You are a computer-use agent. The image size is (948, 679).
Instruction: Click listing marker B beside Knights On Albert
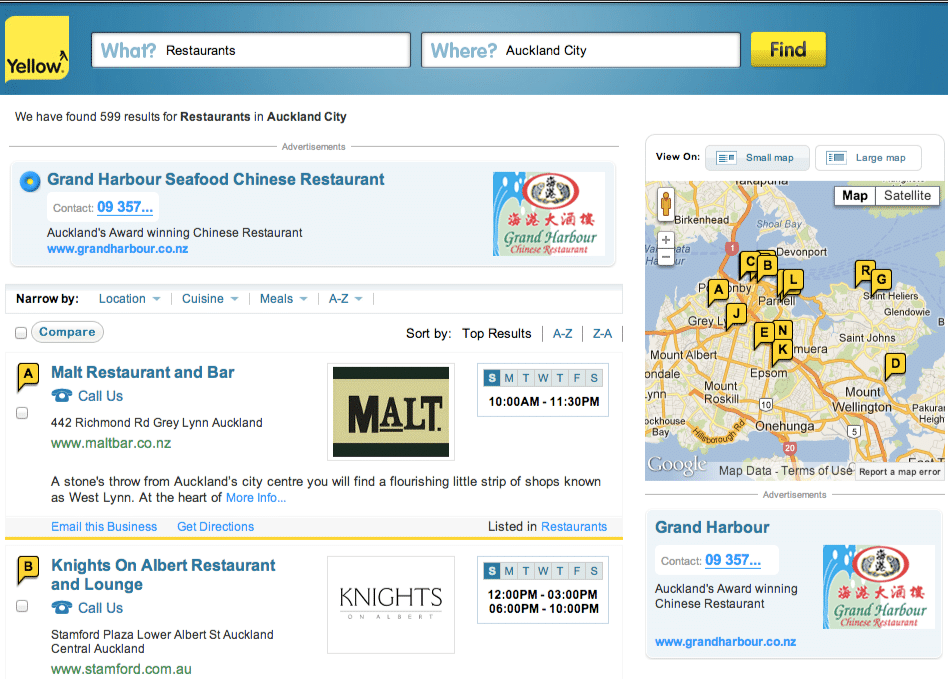click(28, 569)
